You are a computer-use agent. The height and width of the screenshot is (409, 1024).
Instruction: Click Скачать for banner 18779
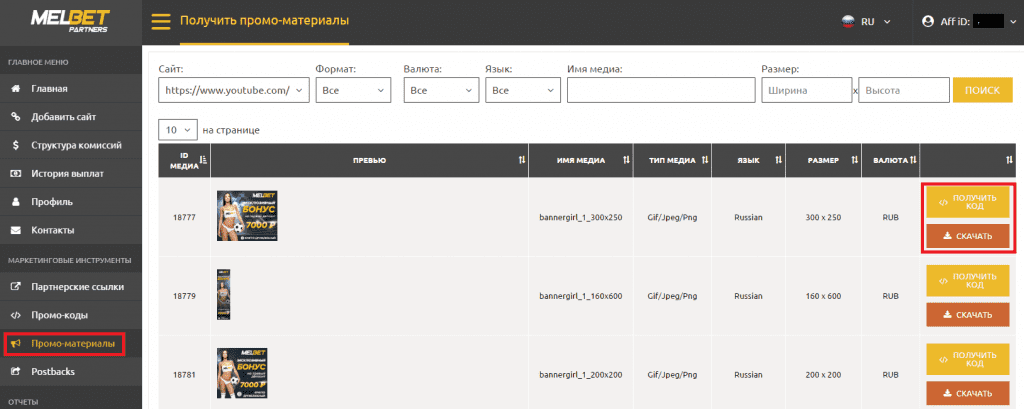(968, 315)
